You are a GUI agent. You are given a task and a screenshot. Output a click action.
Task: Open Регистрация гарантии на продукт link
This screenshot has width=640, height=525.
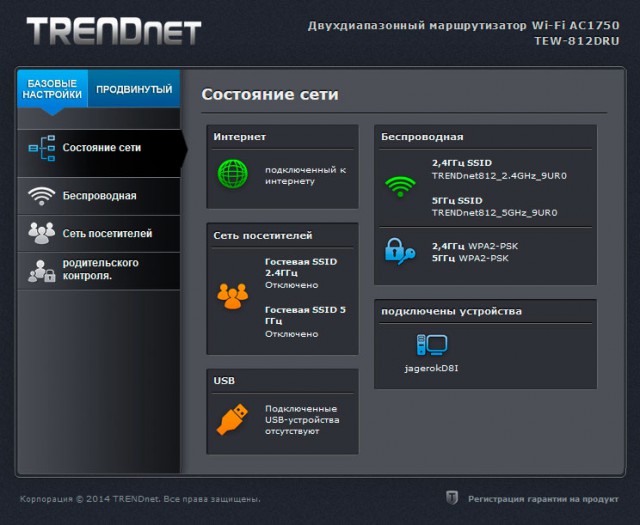pos(543,499)
